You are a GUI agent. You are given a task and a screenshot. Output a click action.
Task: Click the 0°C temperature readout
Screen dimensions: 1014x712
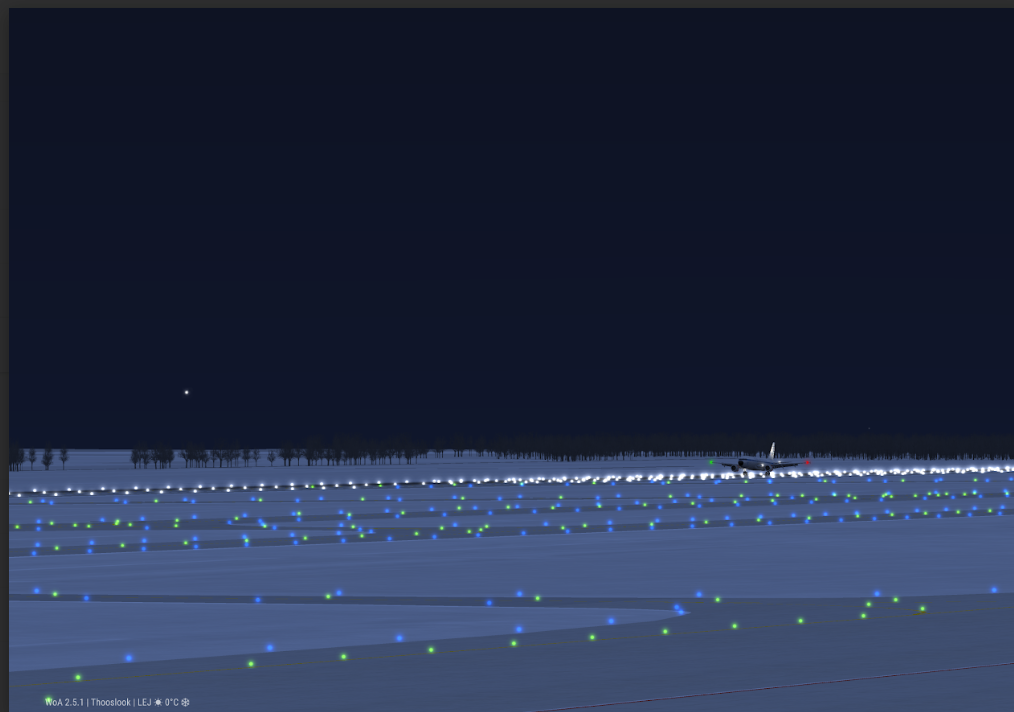coord(171,702)
